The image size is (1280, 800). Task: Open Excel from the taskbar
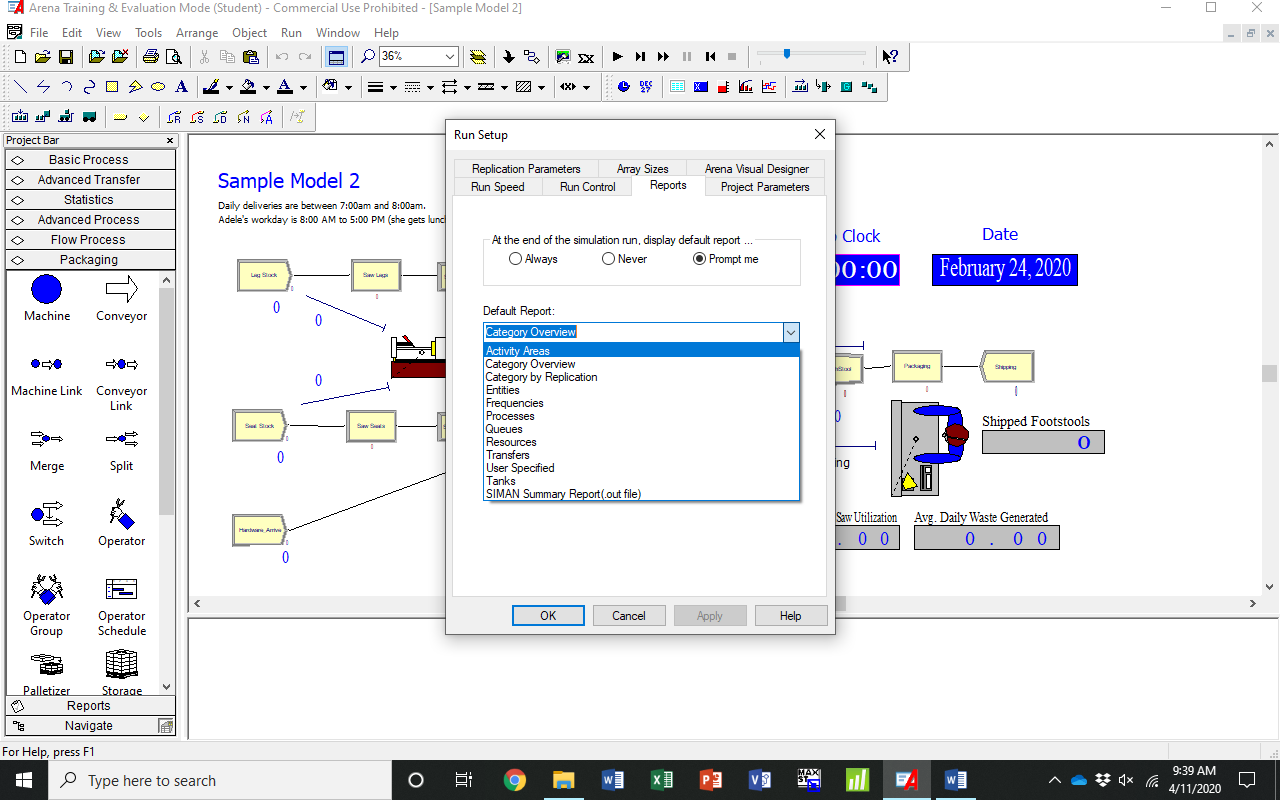pyautogui.click(x=662, y=780)
